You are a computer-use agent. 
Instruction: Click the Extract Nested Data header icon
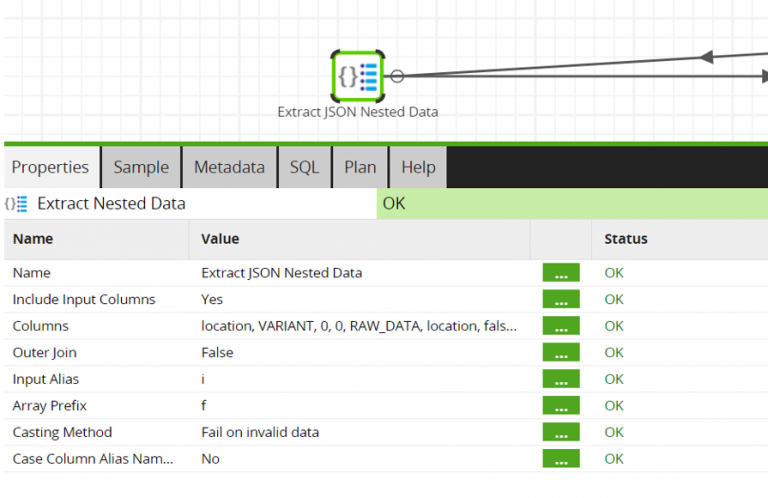[16, 204]
